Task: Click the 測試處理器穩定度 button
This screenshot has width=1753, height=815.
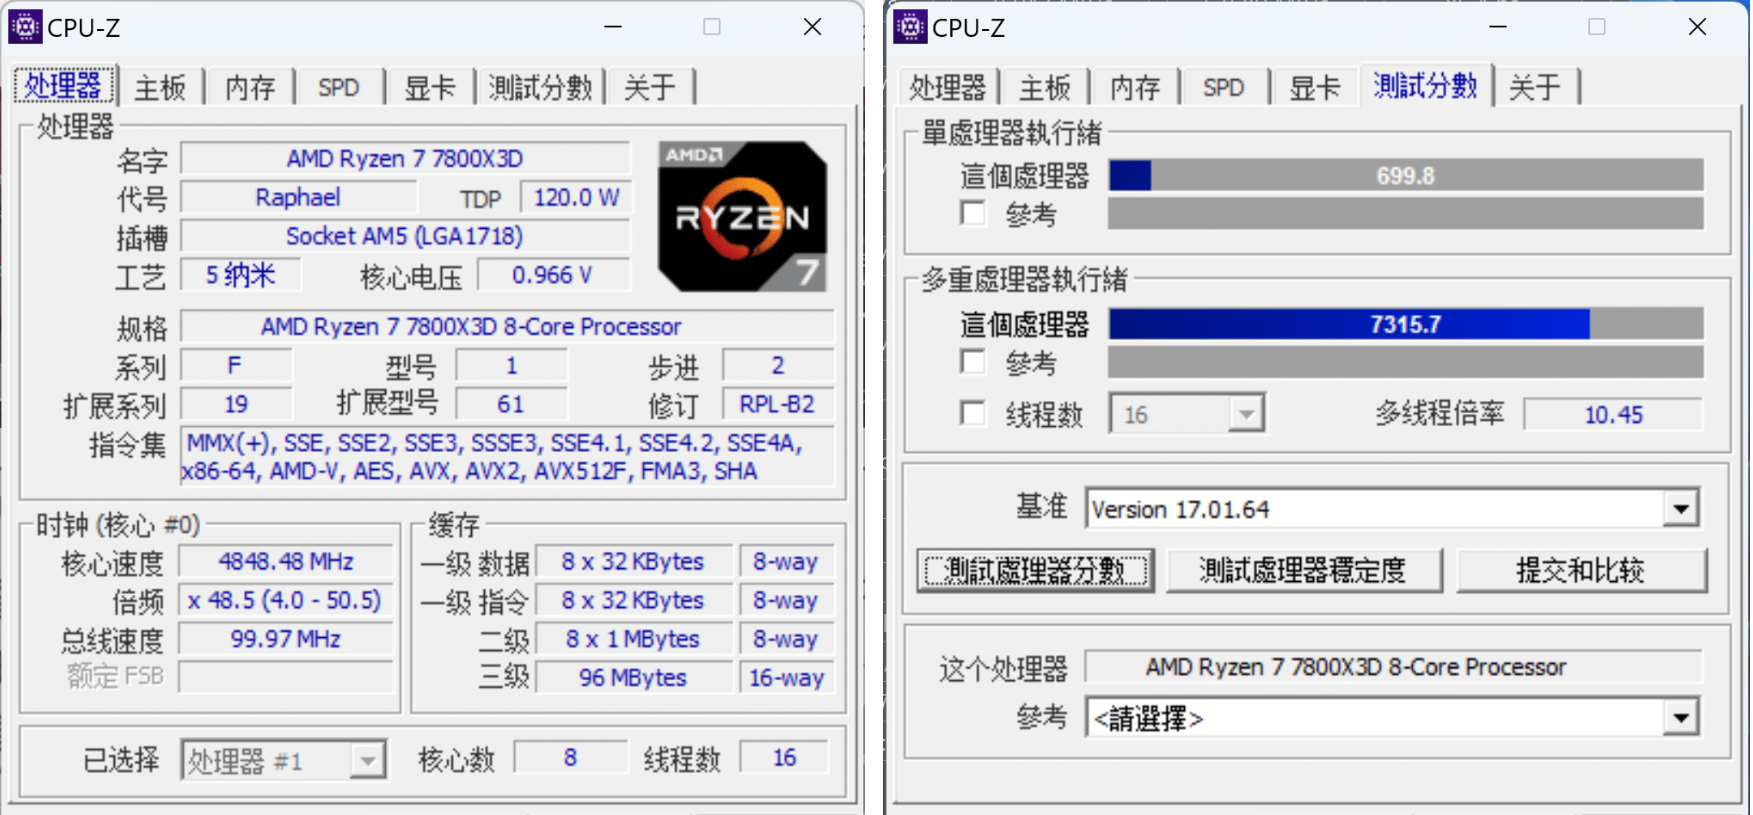Action: (1304, 570)
